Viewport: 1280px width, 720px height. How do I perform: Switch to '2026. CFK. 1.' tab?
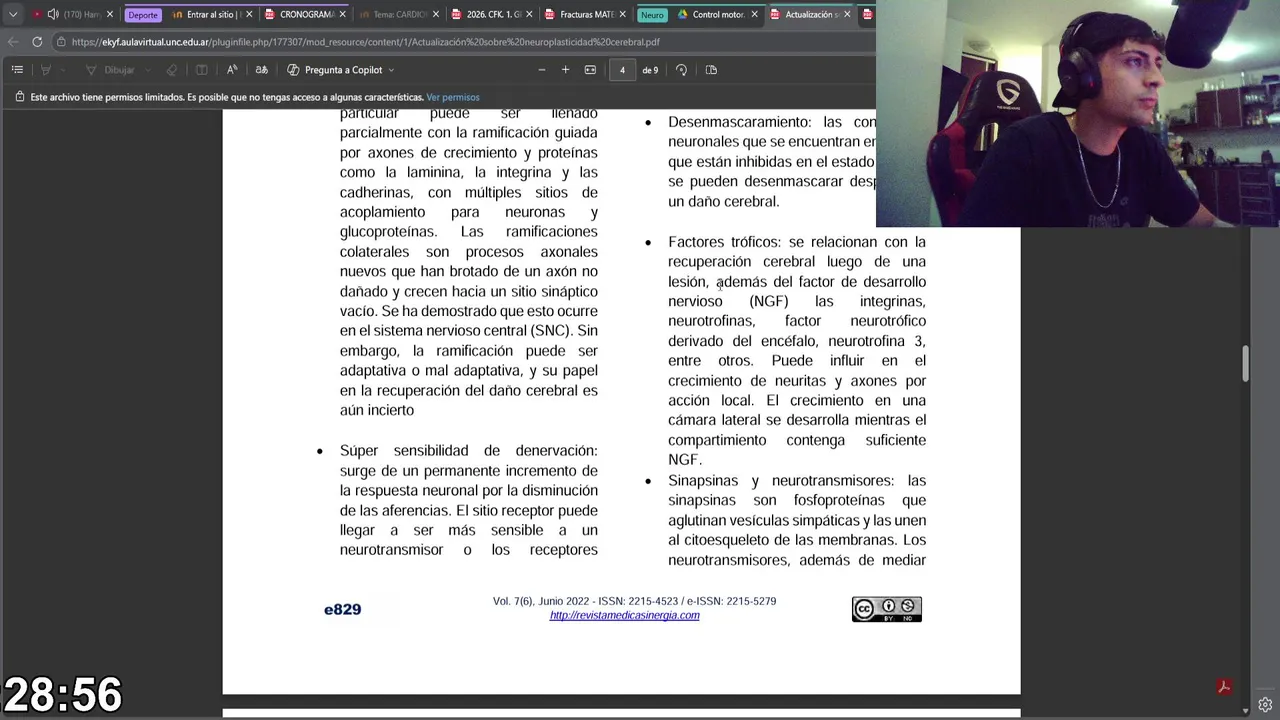coord(494,14)
